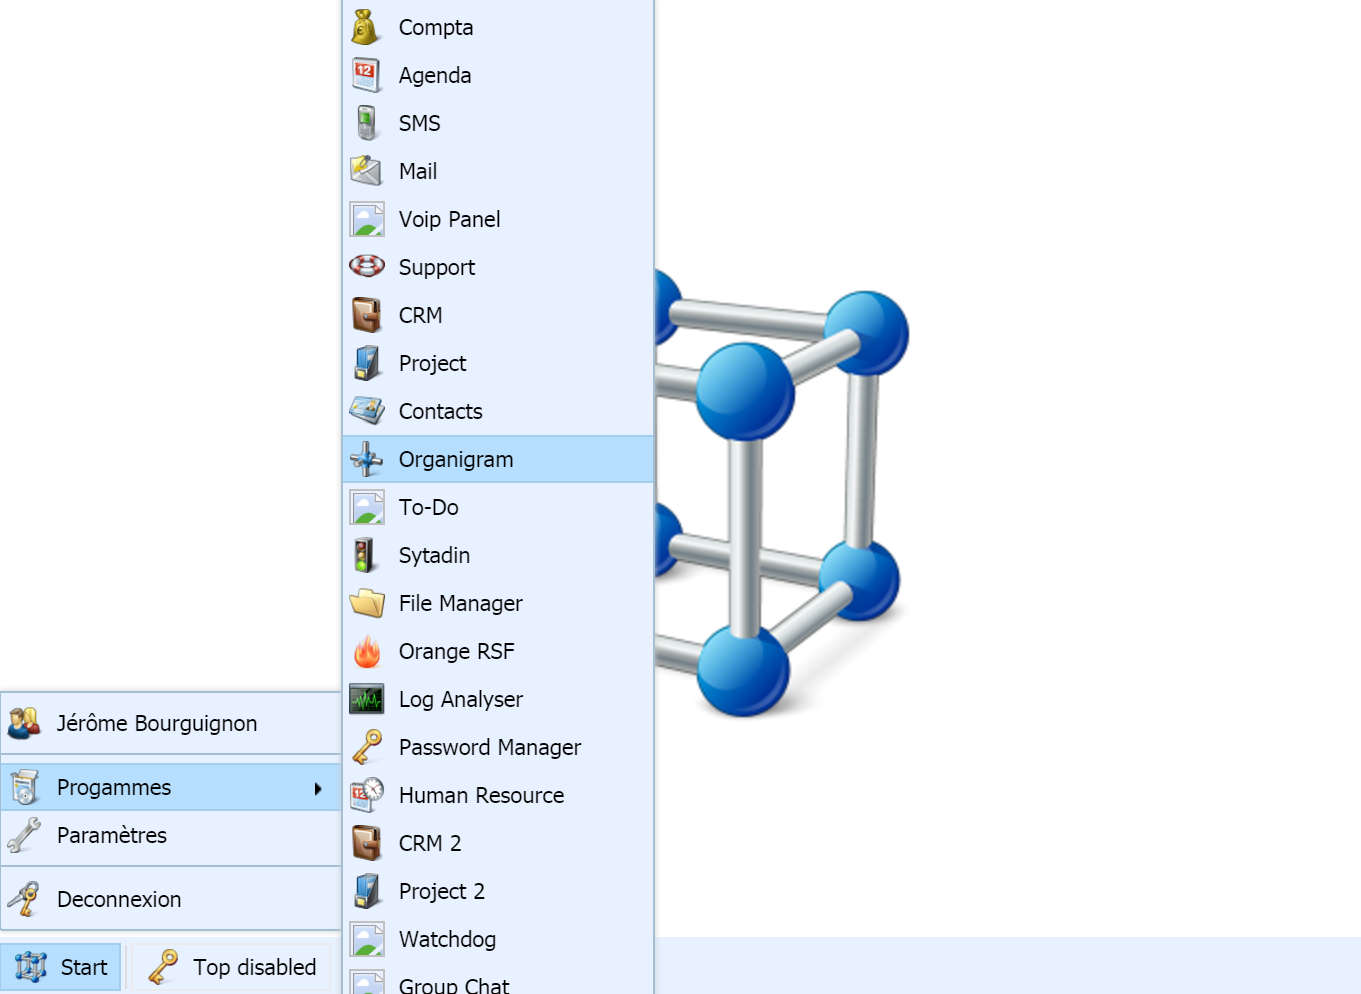The width and height of the screenshot is (1361, 994).
Task: Open the File Manager folder icon
Action: 366,603
